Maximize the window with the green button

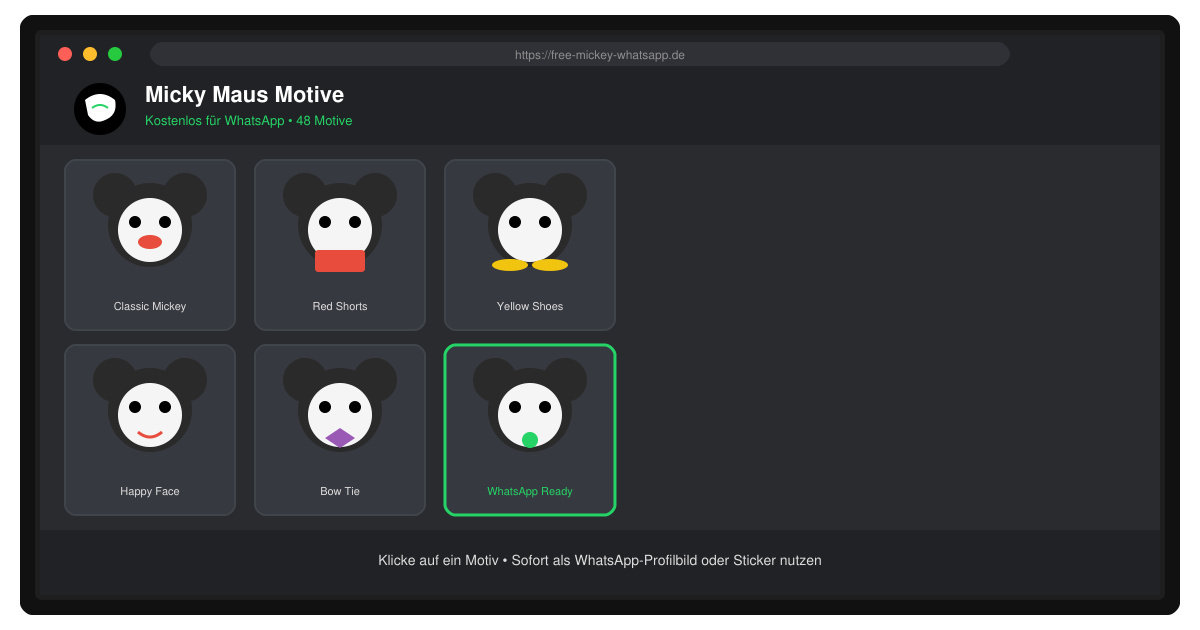tap(115, 54)
